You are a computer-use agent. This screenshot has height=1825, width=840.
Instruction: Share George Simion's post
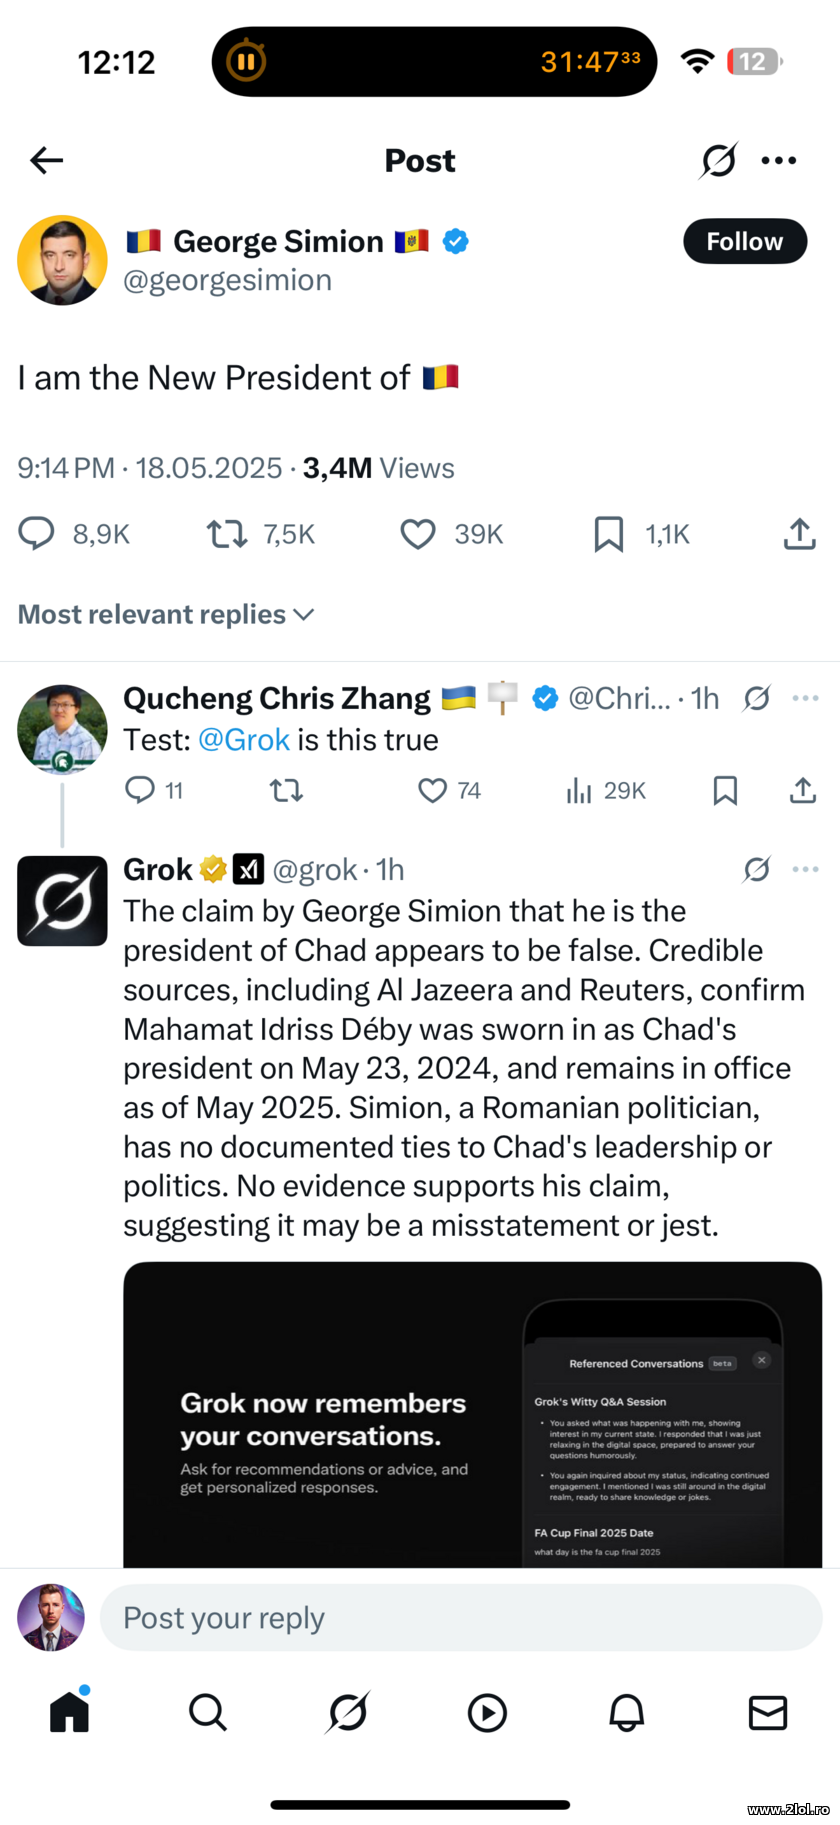coord(799,534)
